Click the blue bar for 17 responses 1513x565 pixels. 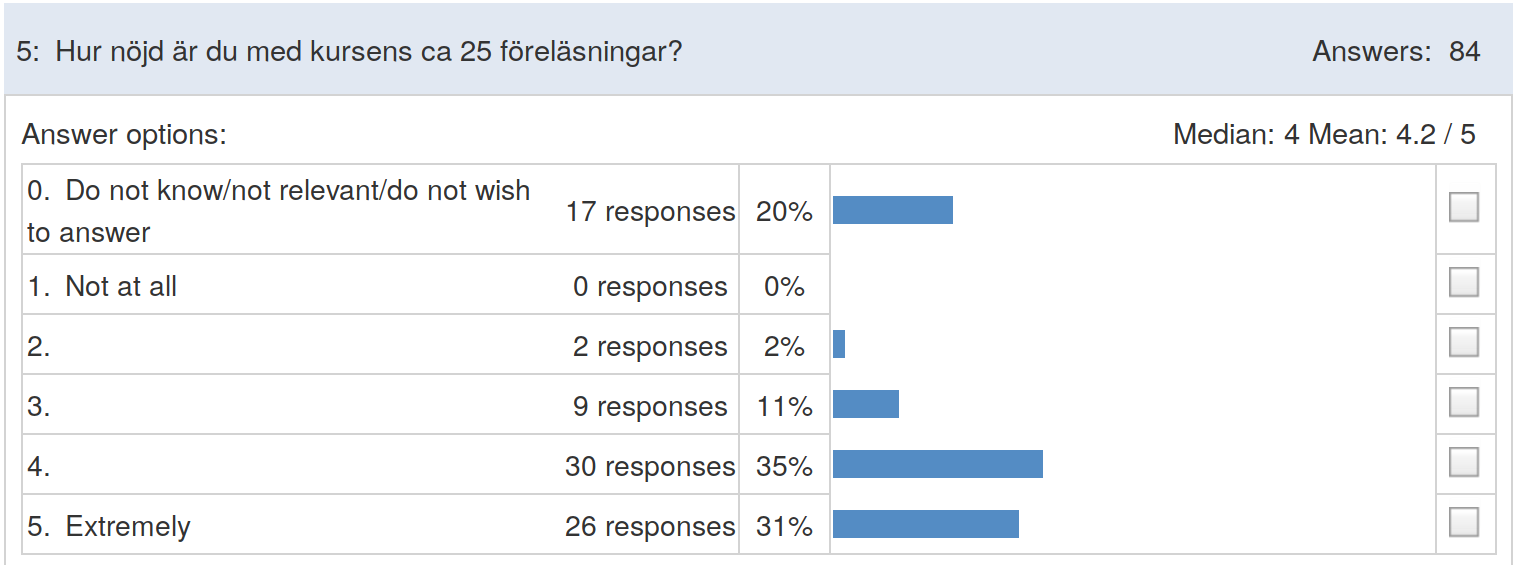point(893,210)
